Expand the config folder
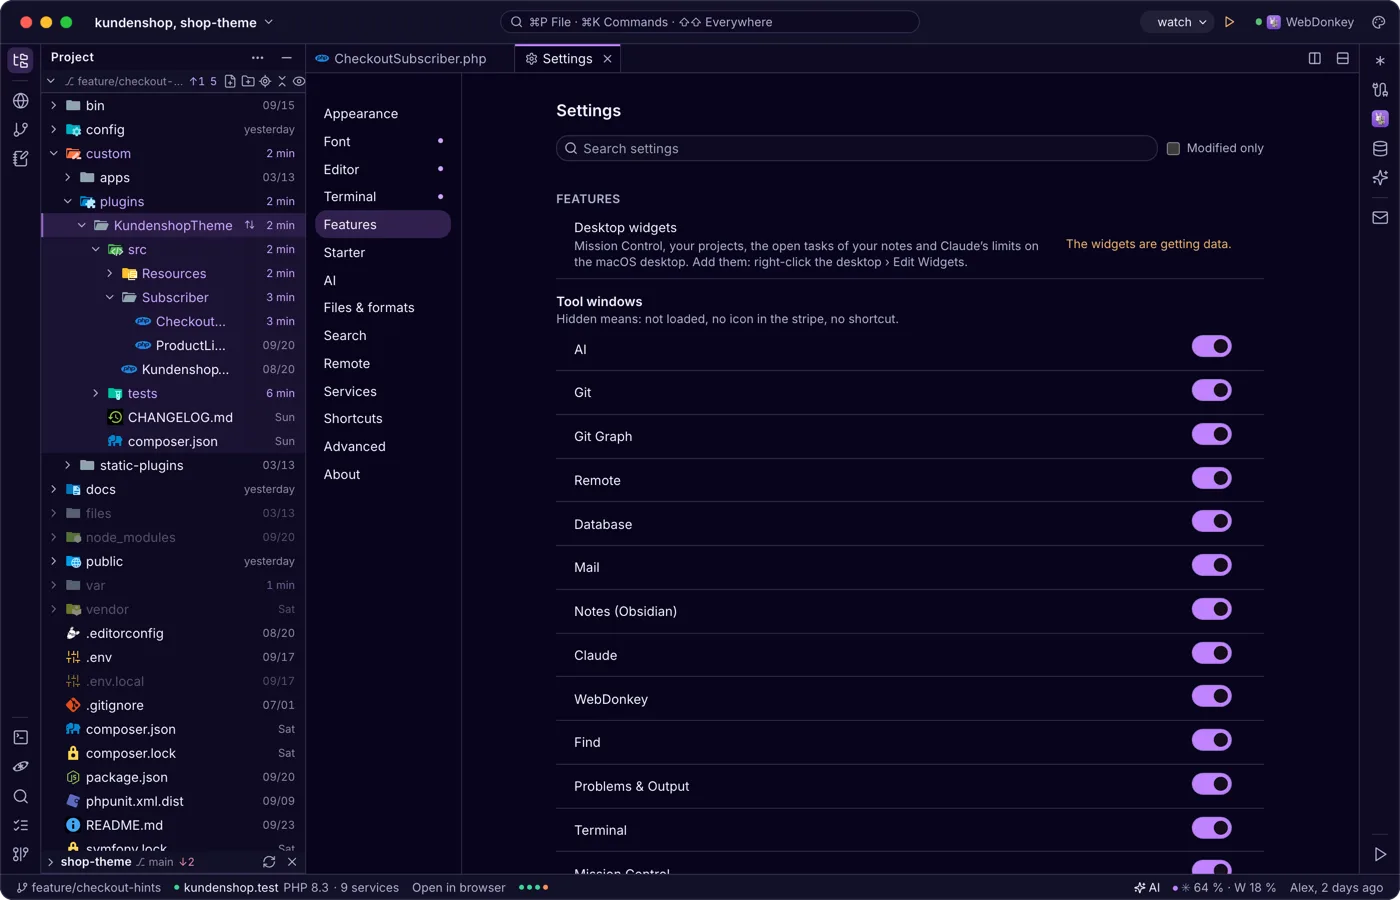Image resolution: width=1400 pixels, height=900 pixels. click(54, 129)
